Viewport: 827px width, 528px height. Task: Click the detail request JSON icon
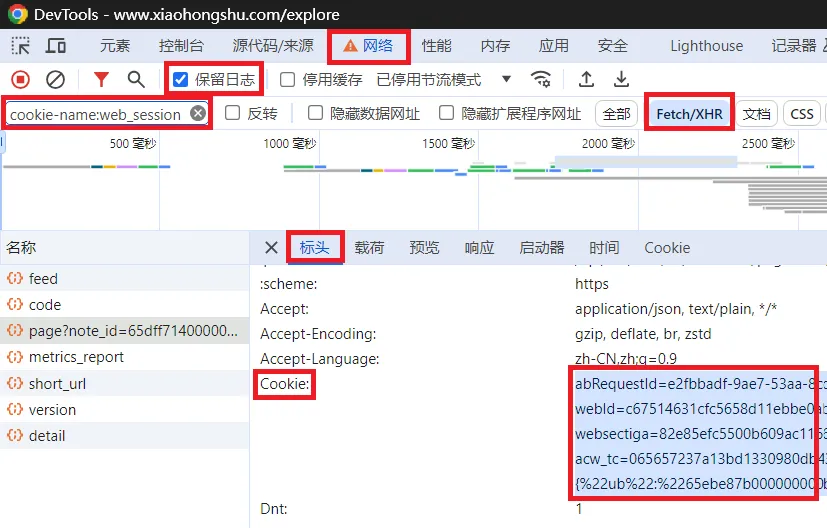[15, 436]
